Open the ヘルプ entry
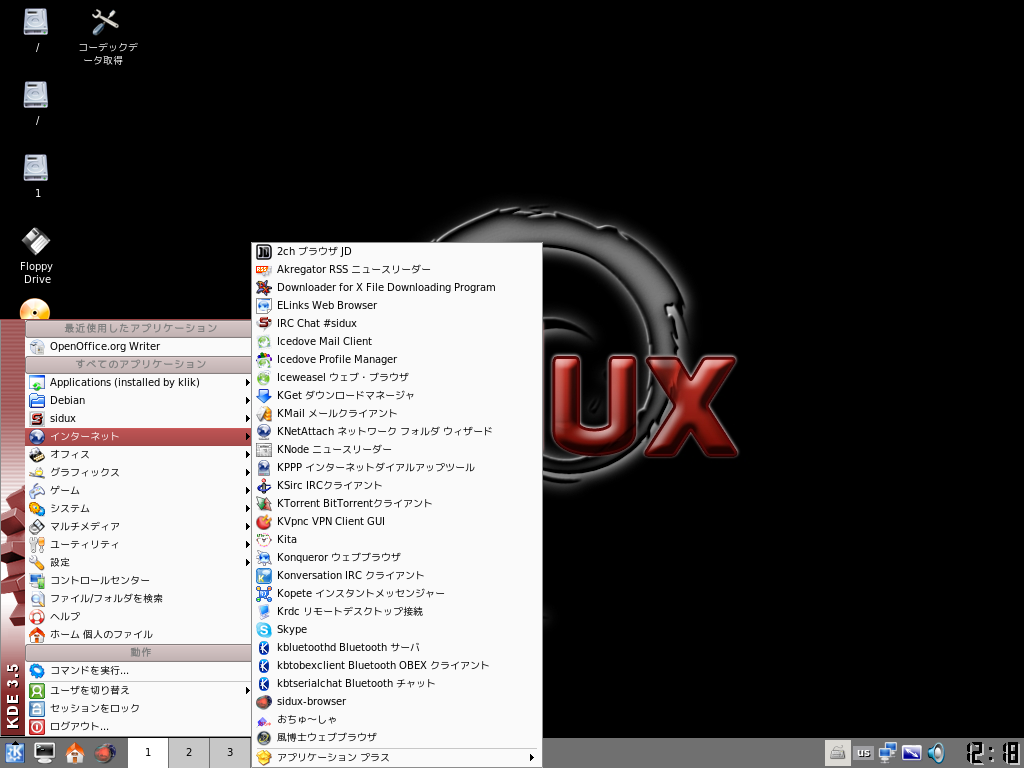The image size is (1024, 768). (138, 616)
